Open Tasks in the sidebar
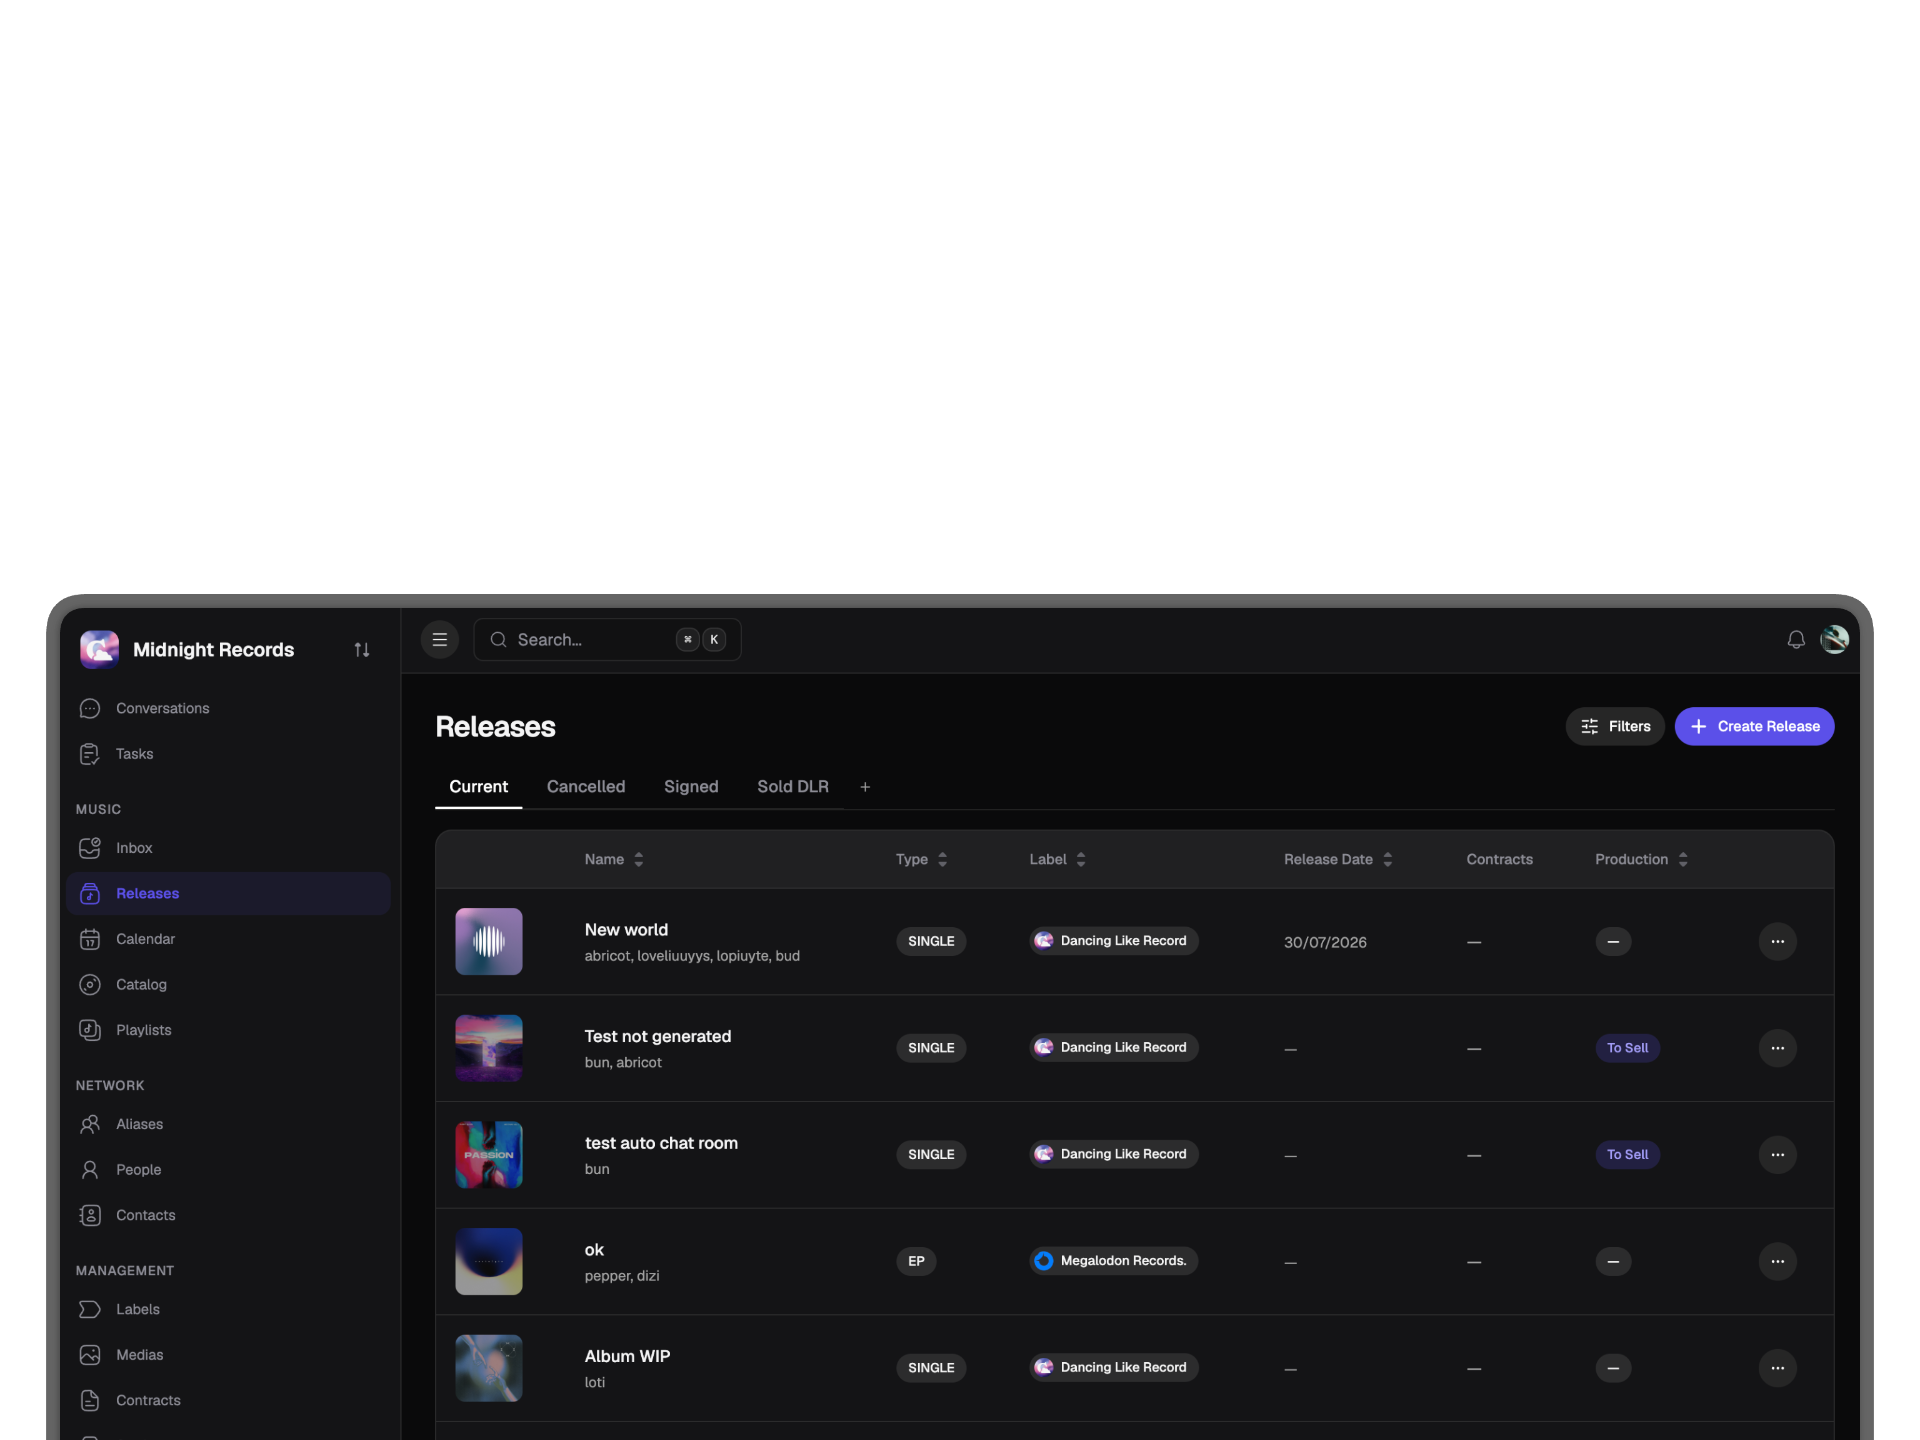 tap(228, 754)
